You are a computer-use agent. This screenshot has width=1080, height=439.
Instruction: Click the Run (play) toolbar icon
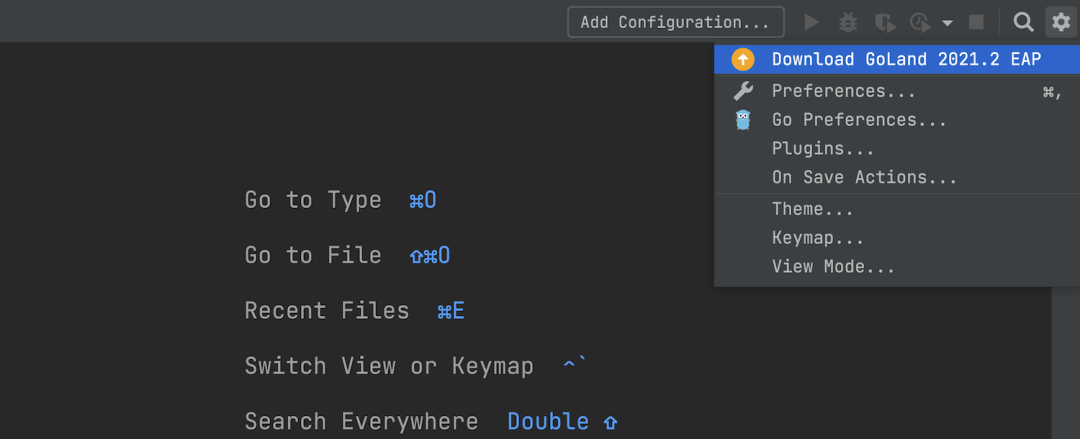(x=812, y=22)
